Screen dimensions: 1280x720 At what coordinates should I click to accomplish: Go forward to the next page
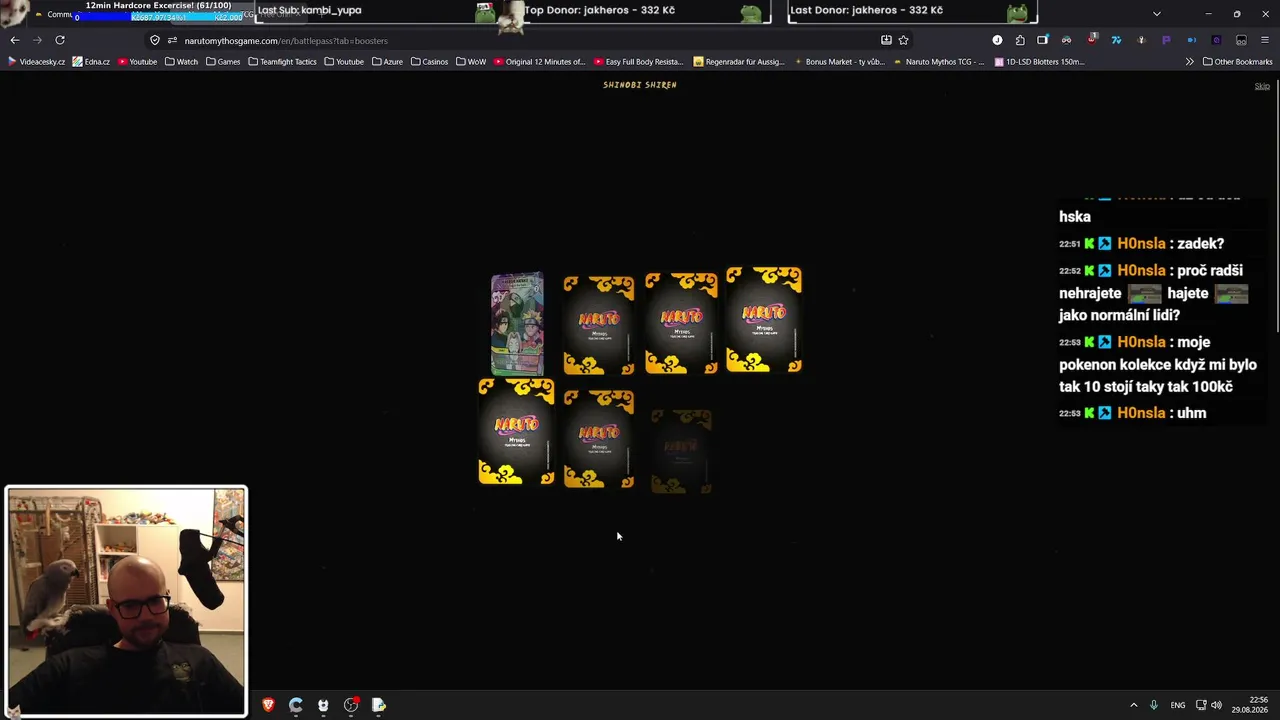pos(37,40)
